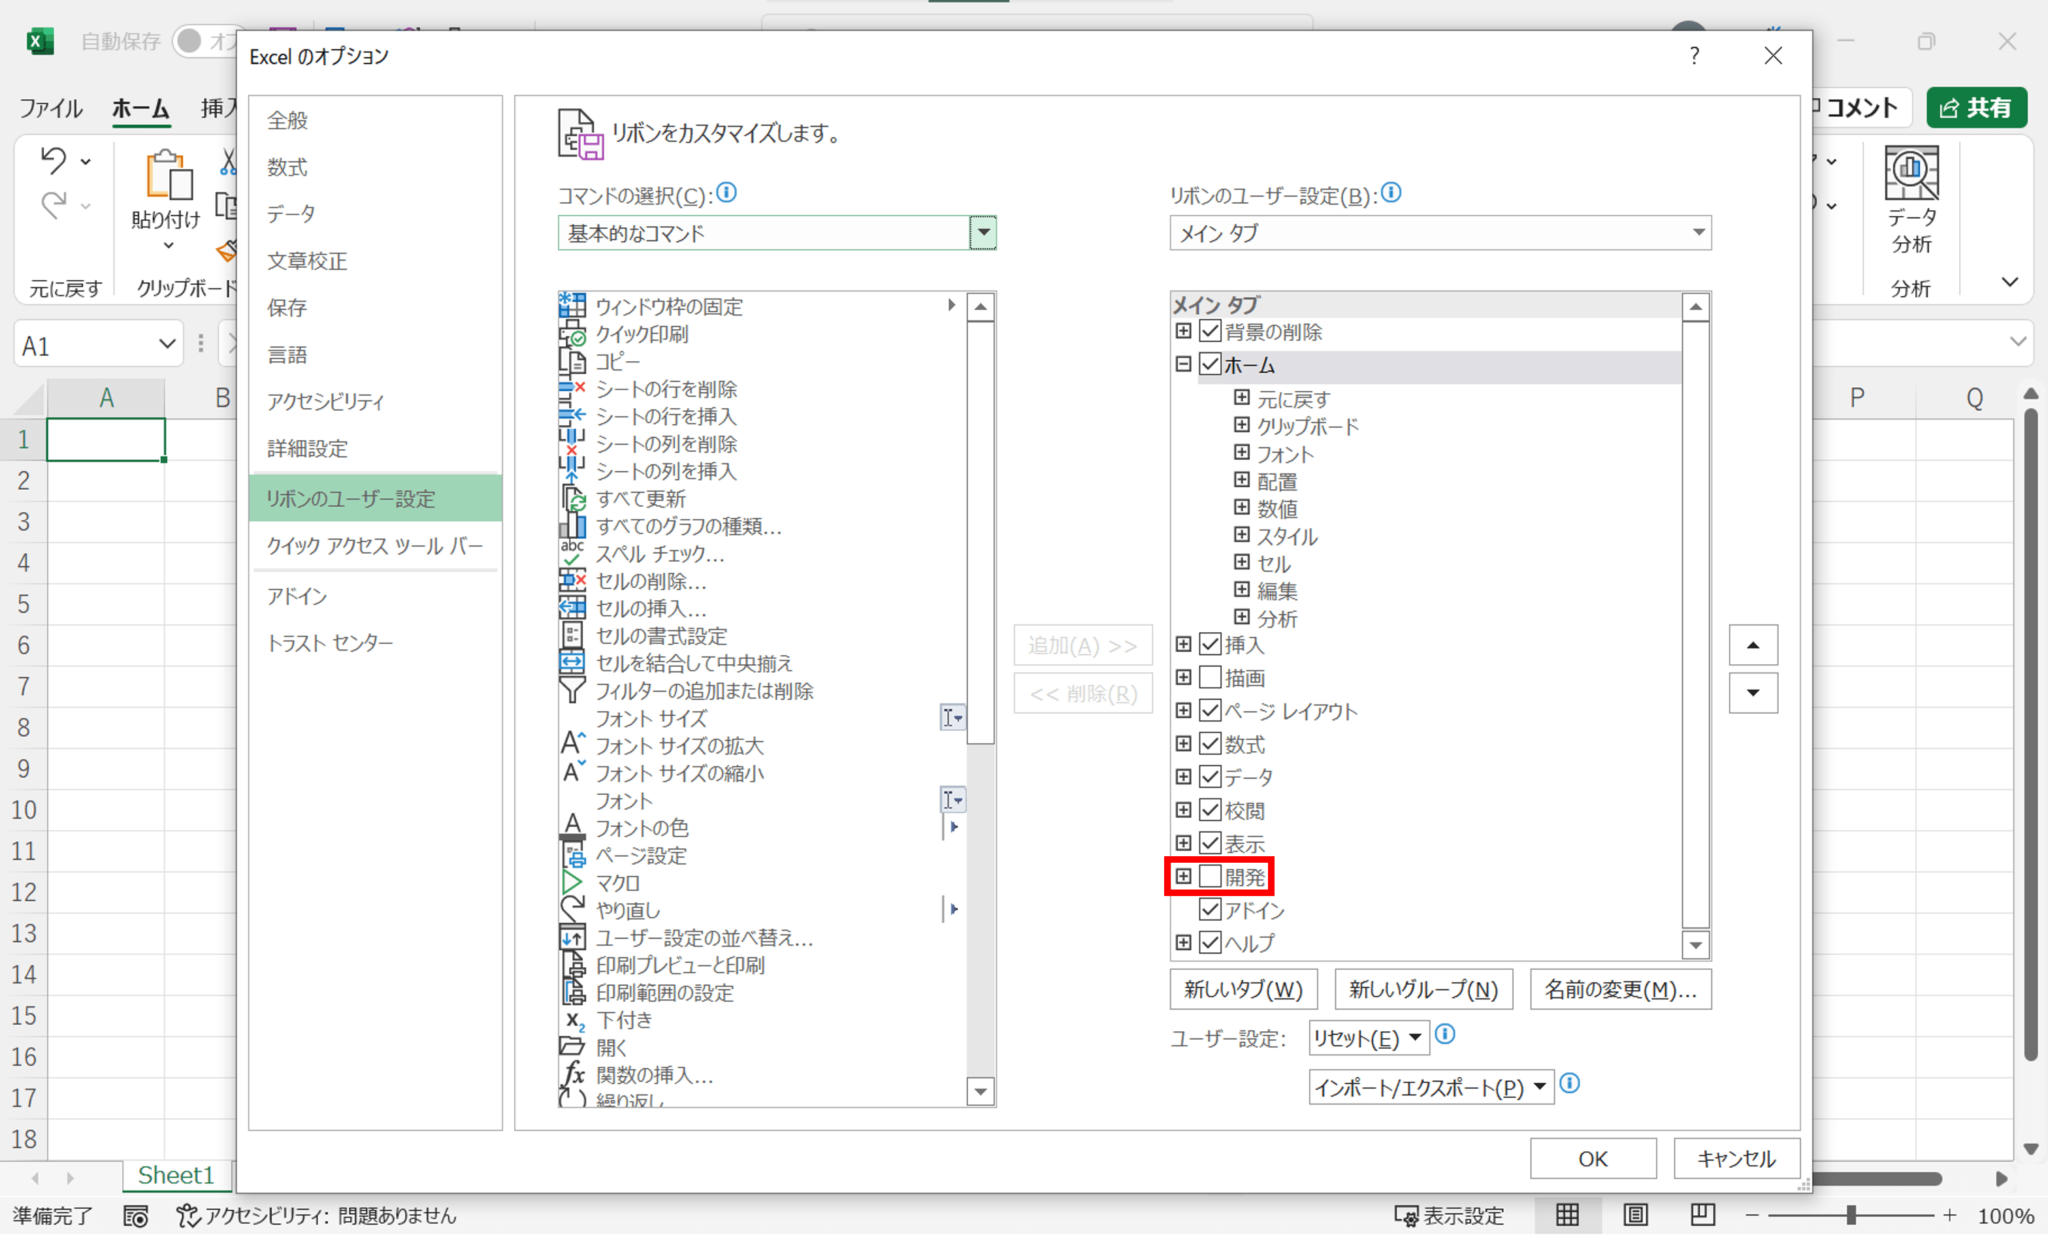Select the マクロ command icon
This screenshot has width=2048, height=1235.
572,883
